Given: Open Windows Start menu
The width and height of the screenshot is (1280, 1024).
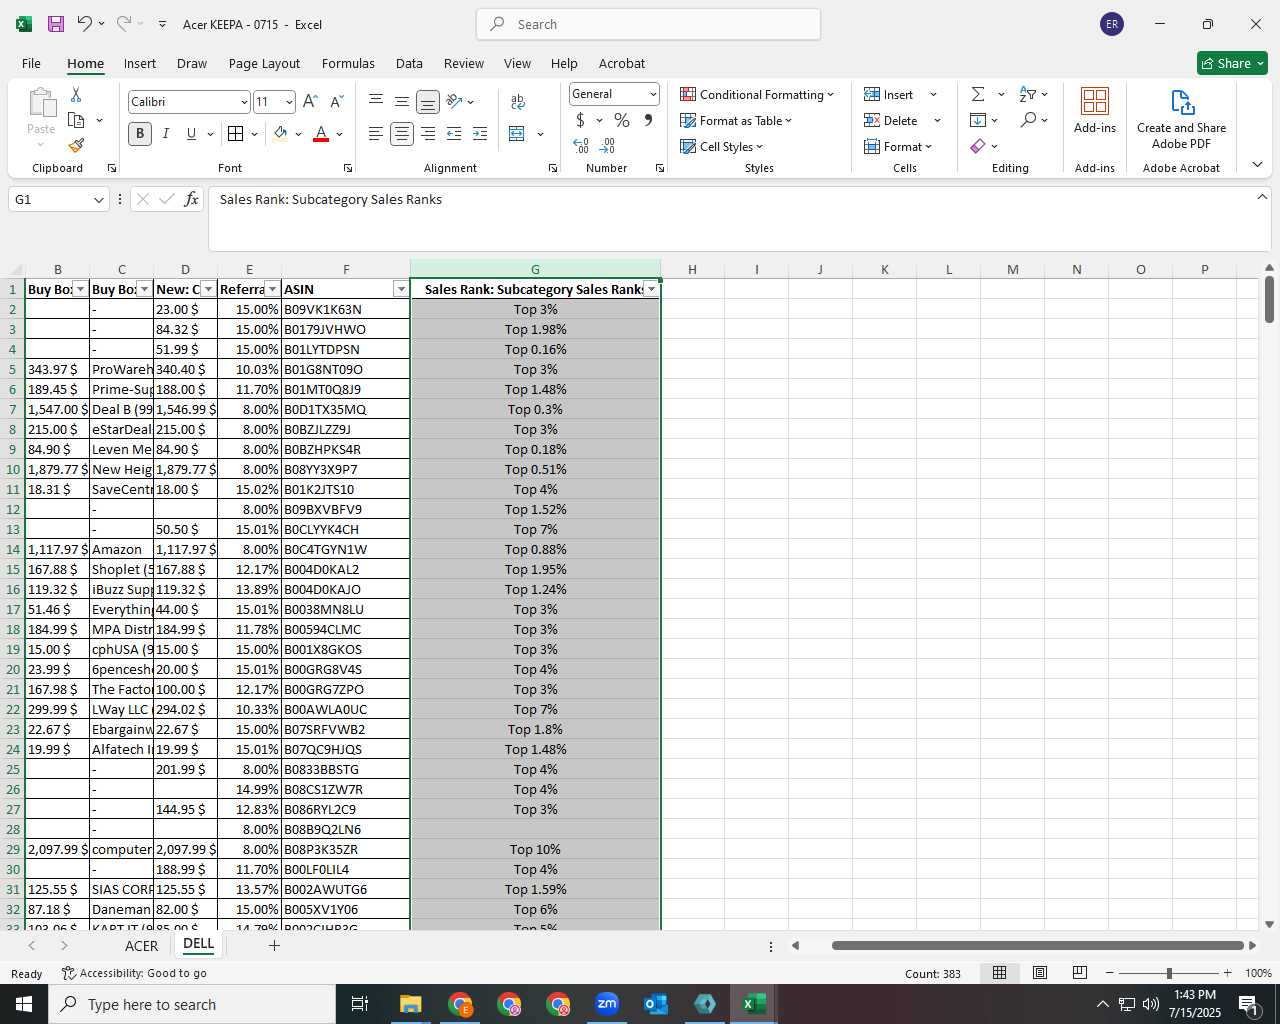Looking at the screenshot, I should pyautogui.click(x=24, y=1004).
